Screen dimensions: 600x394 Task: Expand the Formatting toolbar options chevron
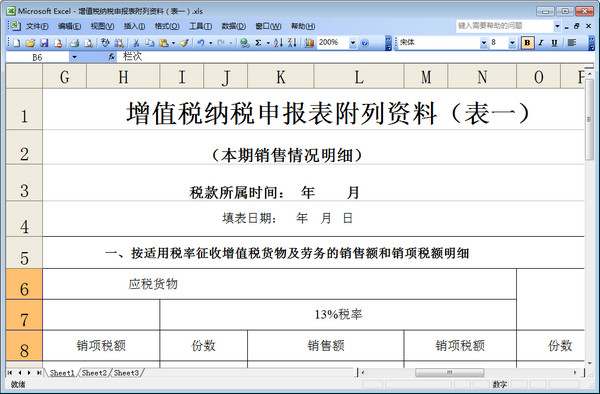592,43
